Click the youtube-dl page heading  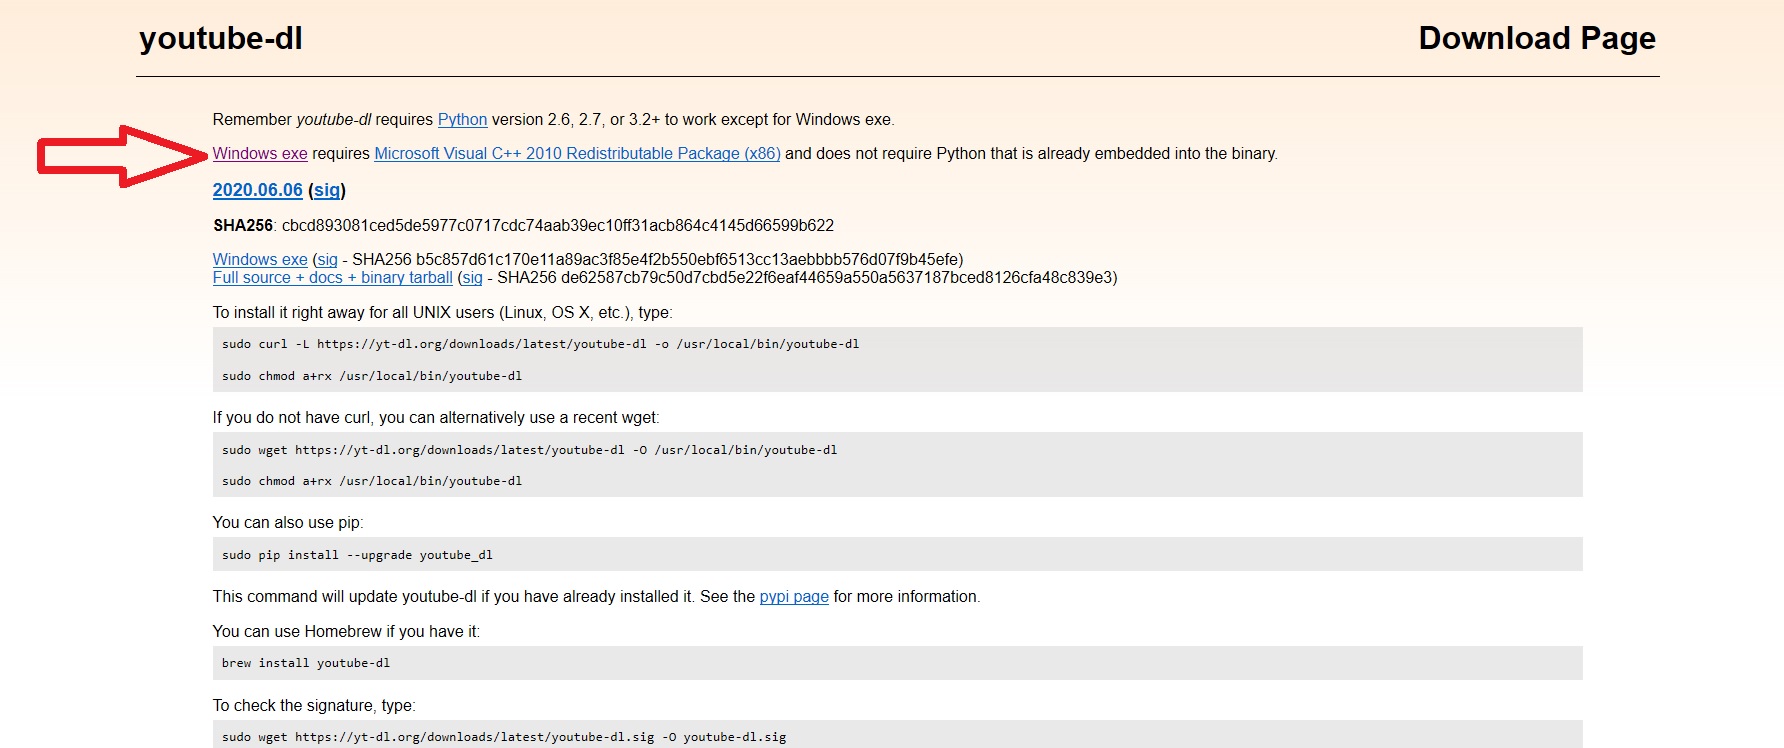click(221, 38)
